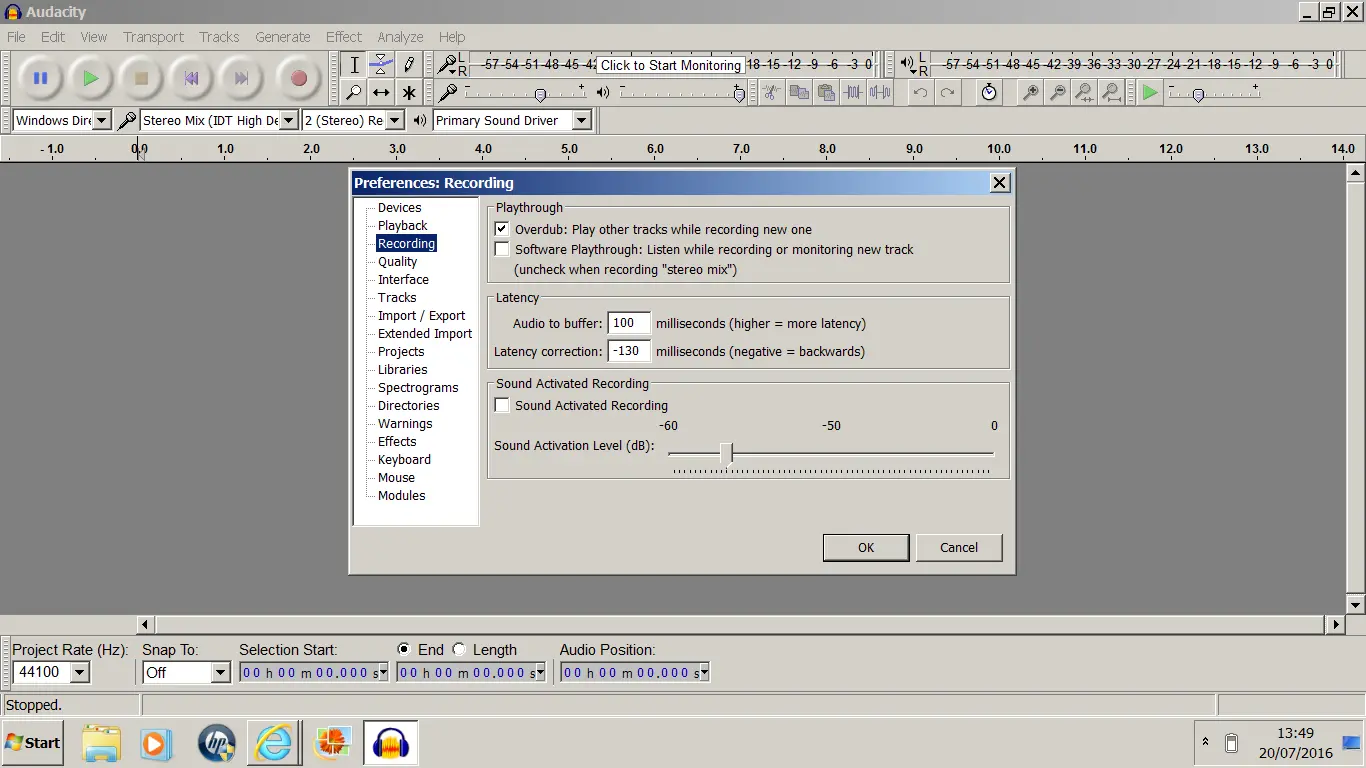This screenshot has width=1366, height=768.
Task: Select Devices in preferences list
Action: (x=399, y=207)
